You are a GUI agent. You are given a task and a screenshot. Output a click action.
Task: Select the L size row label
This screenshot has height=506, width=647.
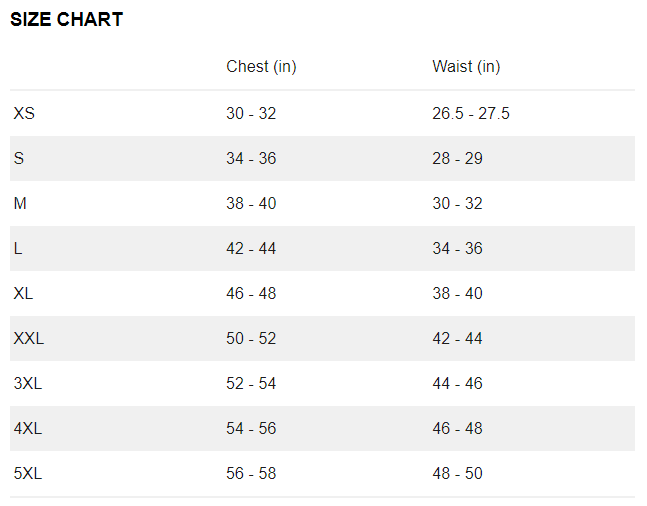click(x=18, y=248)
